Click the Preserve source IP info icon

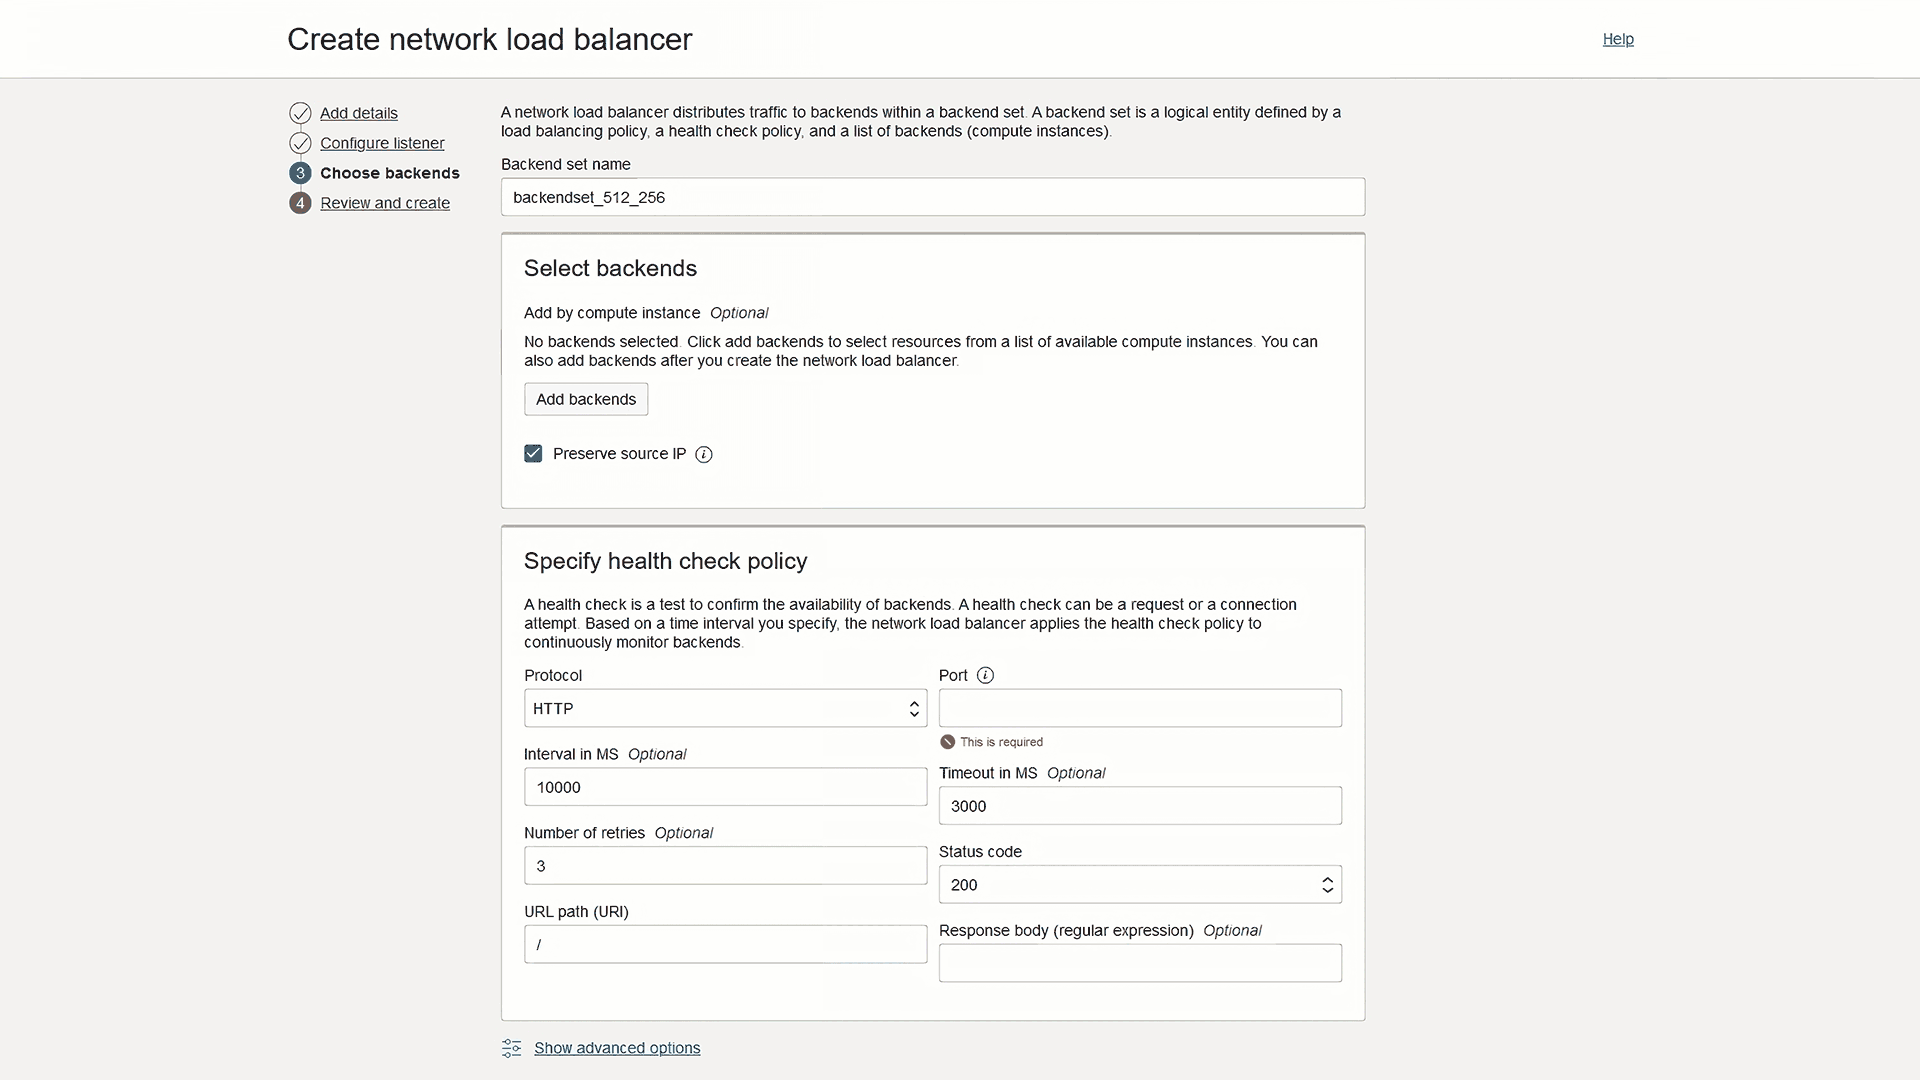tap(703, 454)
